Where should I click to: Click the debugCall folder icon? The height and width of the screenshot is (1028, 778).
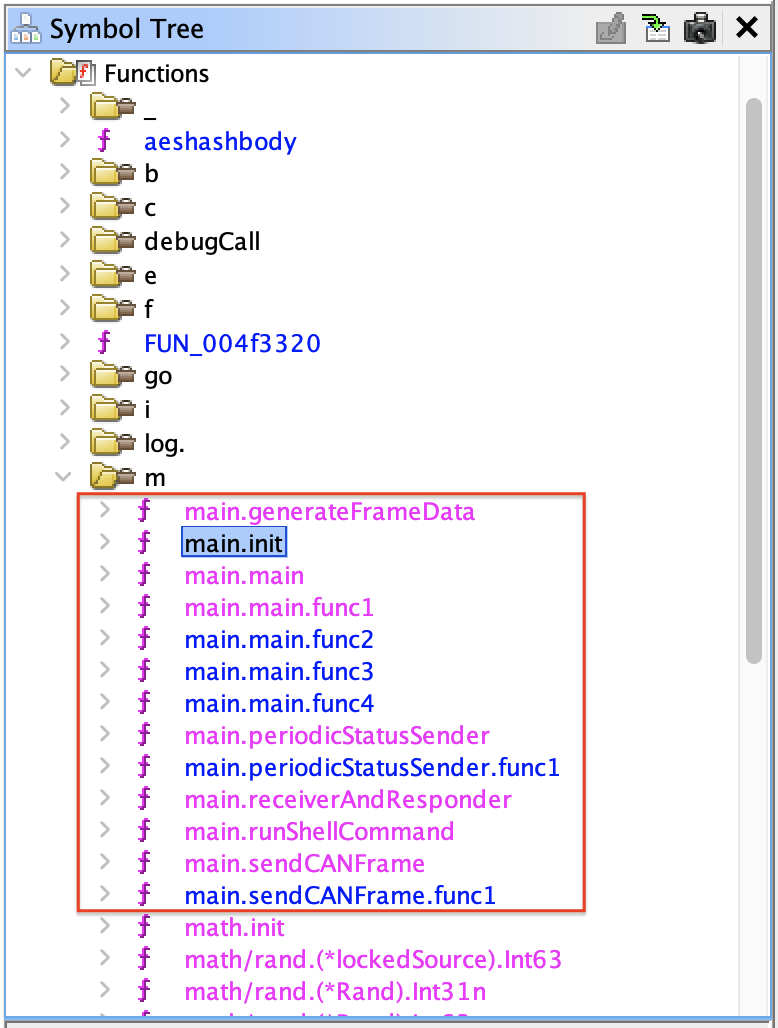coord(113,241)
